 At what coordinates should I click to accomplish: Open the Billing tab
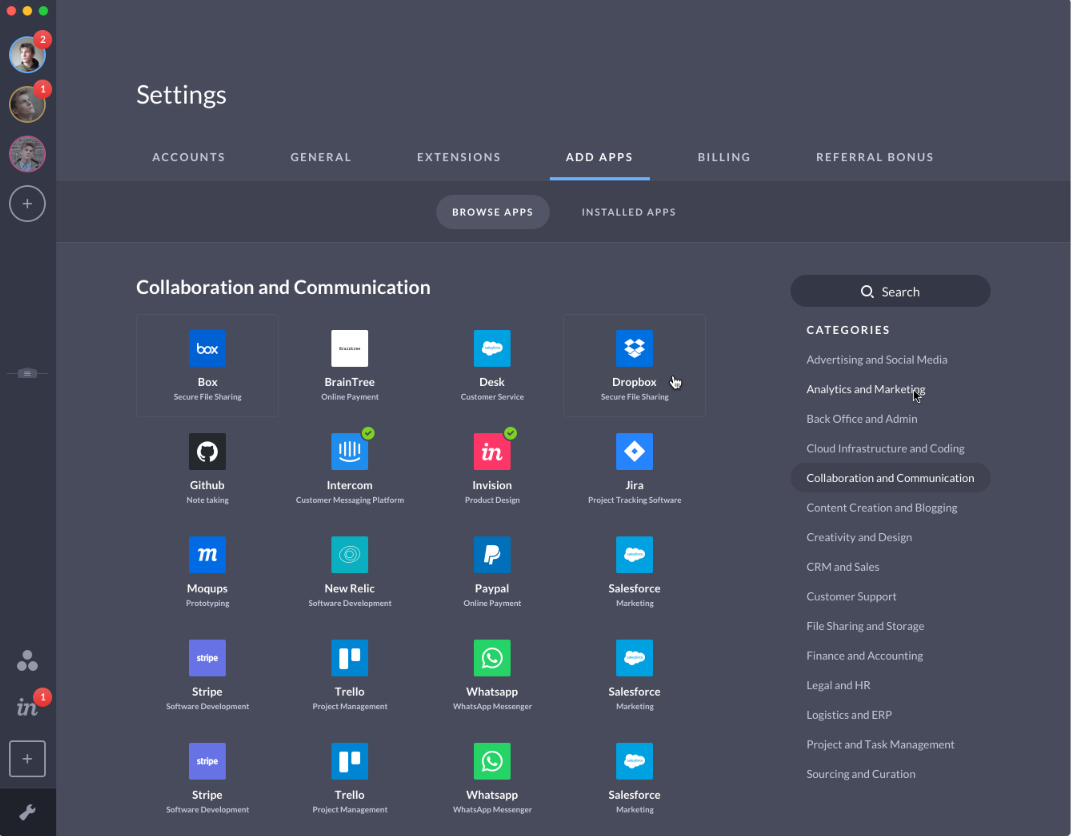point(724,157)
